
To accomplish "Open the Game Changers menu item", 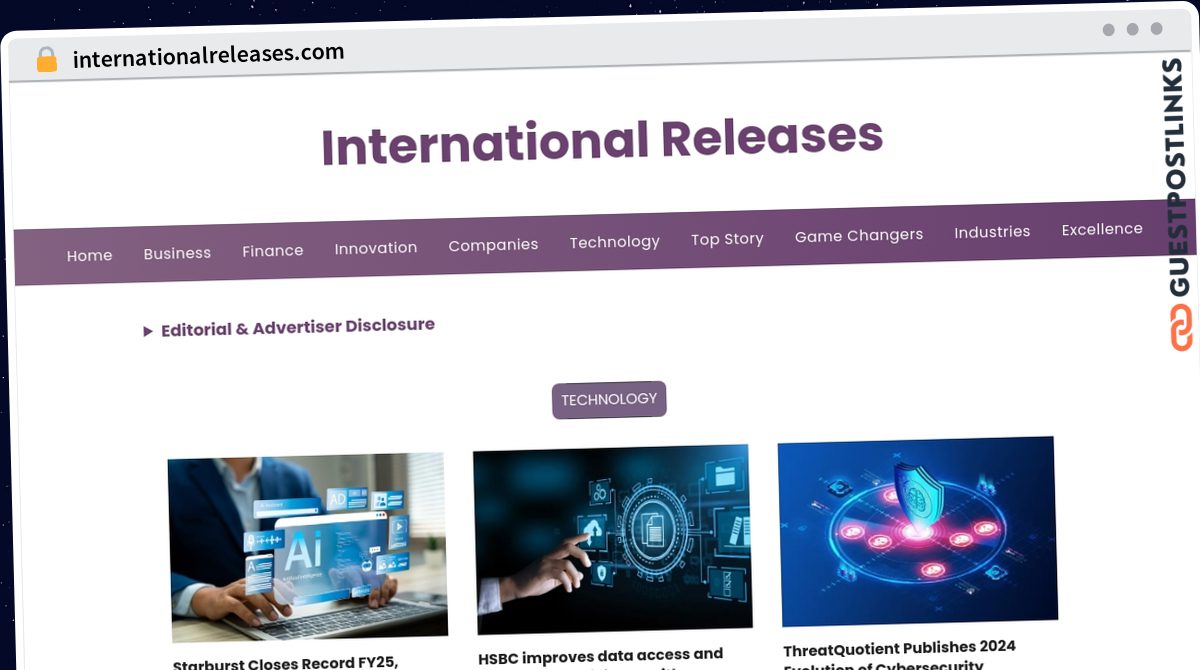I will click(859, 235).
